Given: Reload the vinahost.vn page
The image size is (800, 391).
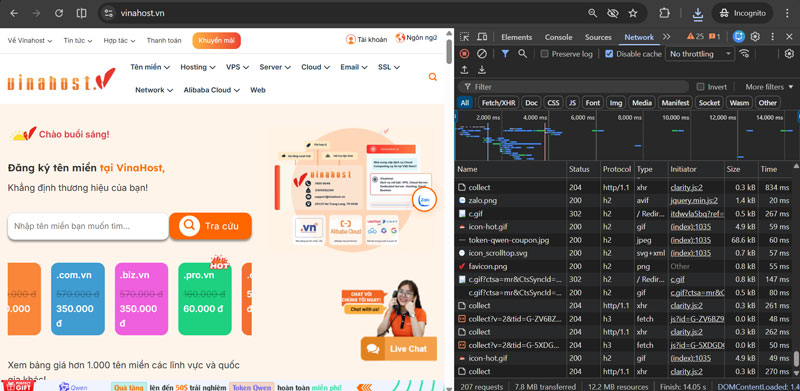Looking at the screenshot, I should (59, 13).
